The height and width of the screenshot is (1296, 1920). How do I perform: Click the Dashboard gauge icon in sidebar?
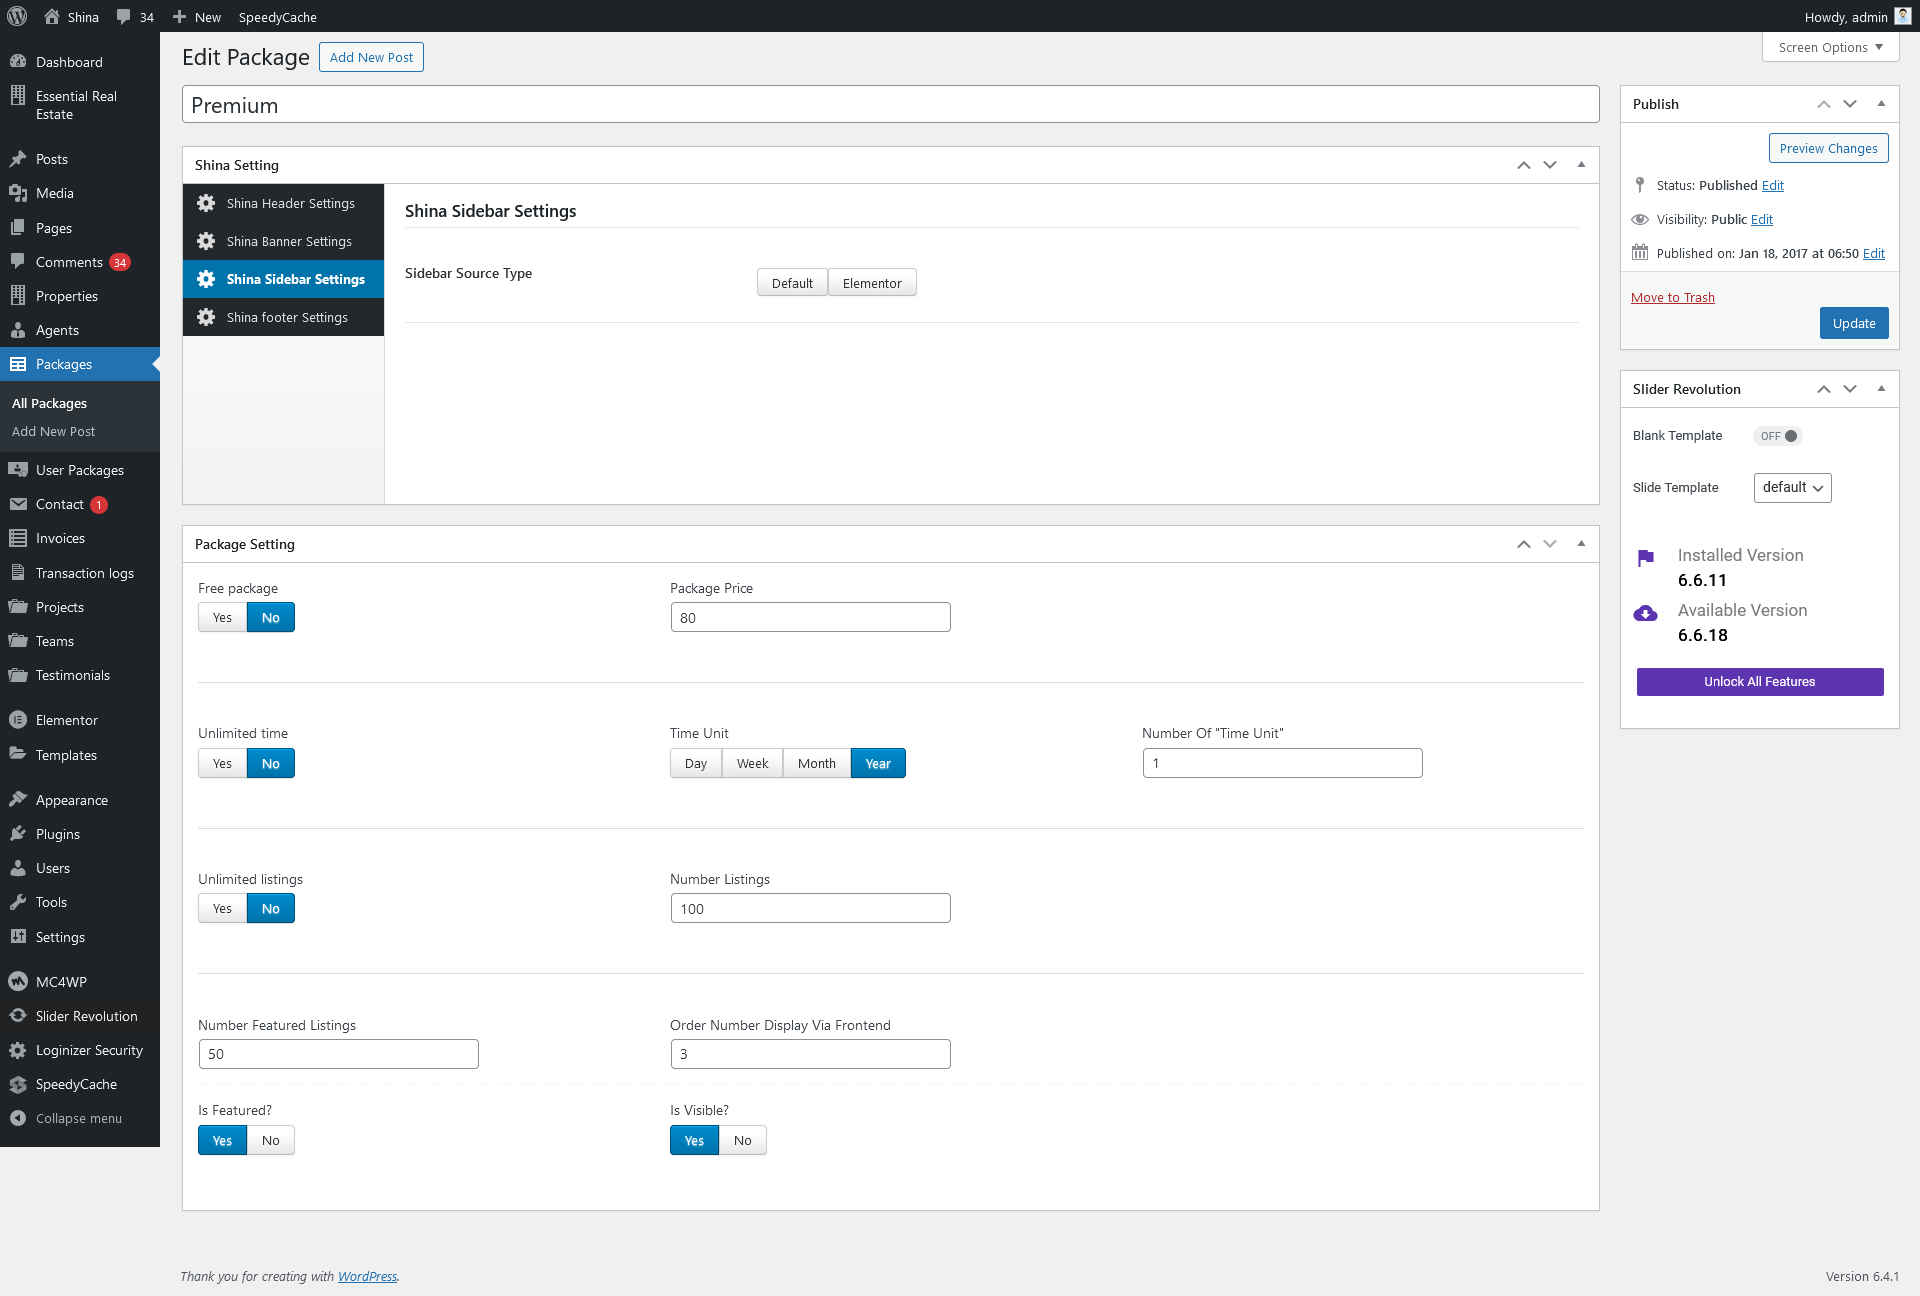click(18, 62)
